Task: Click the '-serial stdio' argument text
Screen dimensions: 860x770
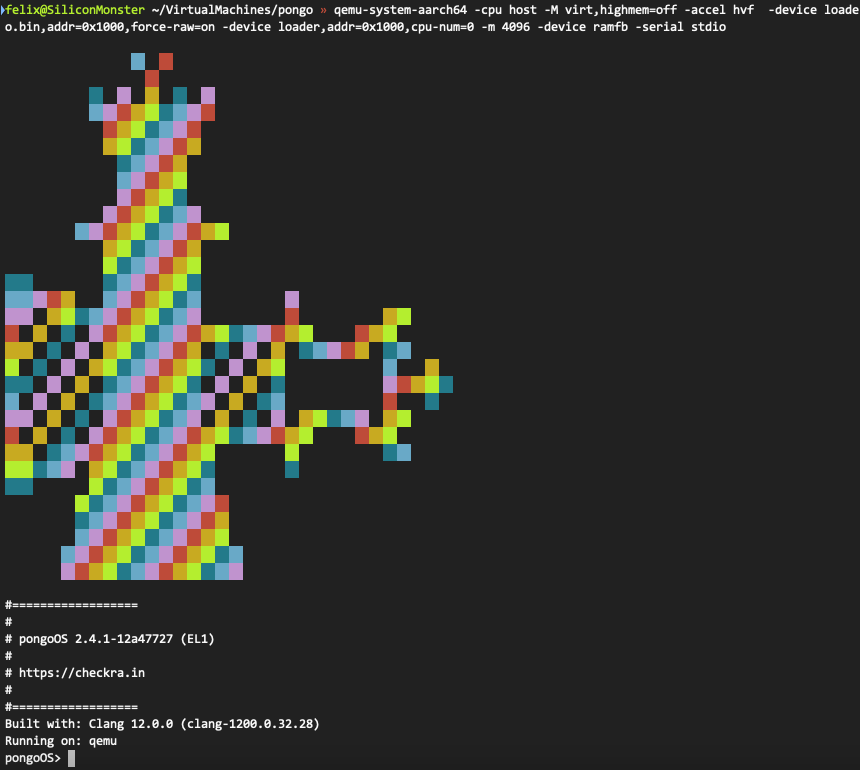Action: tap(681, 27)
